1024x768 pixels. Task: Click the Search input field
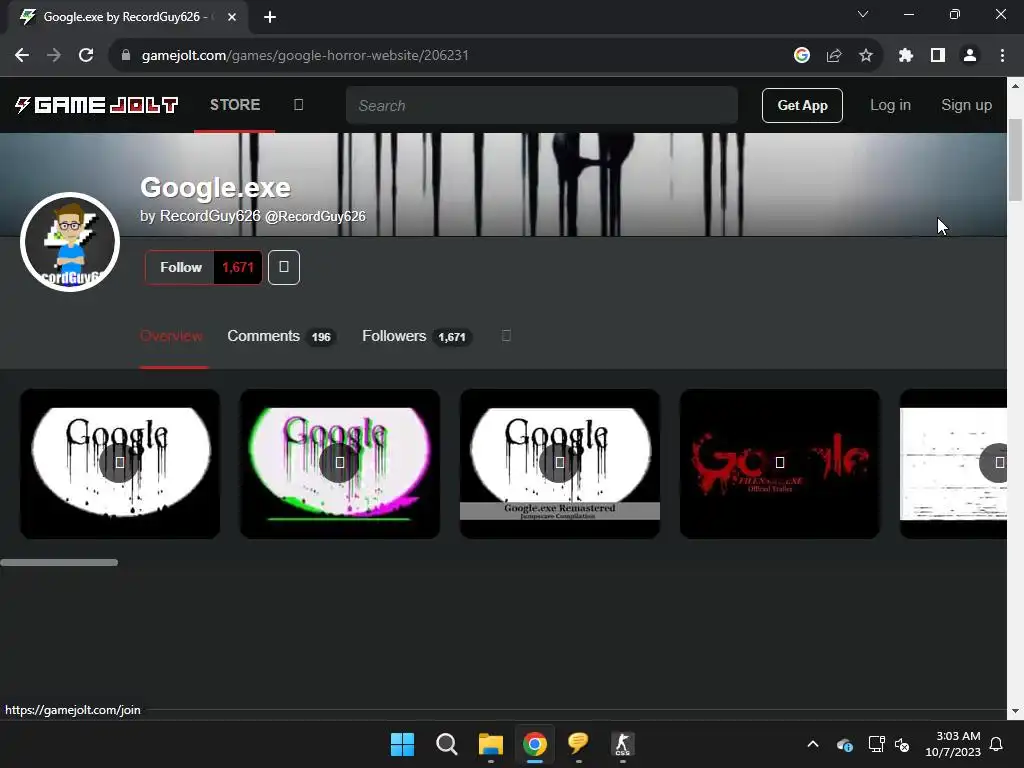[541, 105]
